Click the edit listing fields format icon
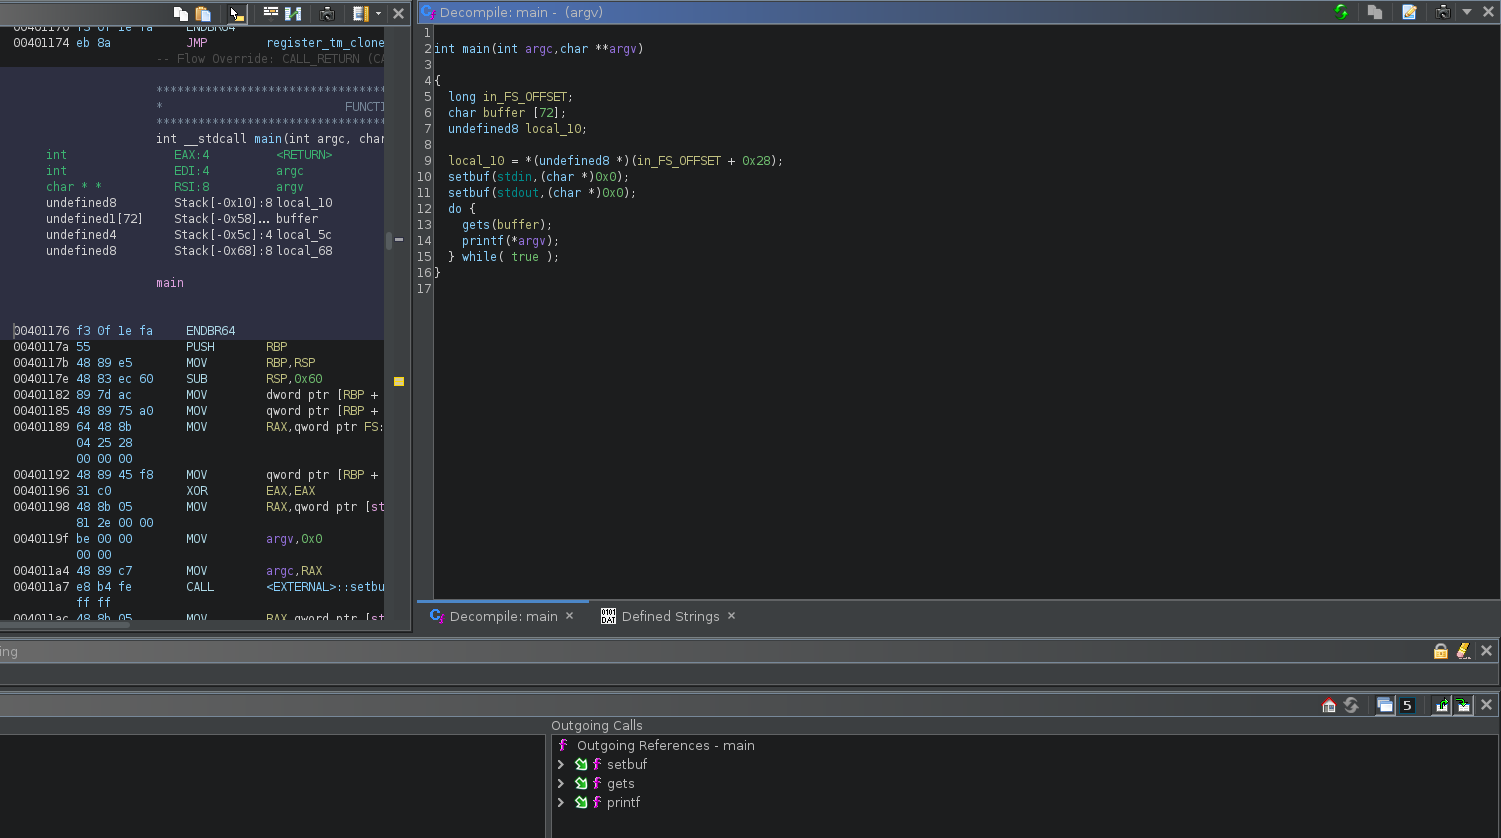The image size is (1501, 838). pyautogui.click(x=360, y=13)
